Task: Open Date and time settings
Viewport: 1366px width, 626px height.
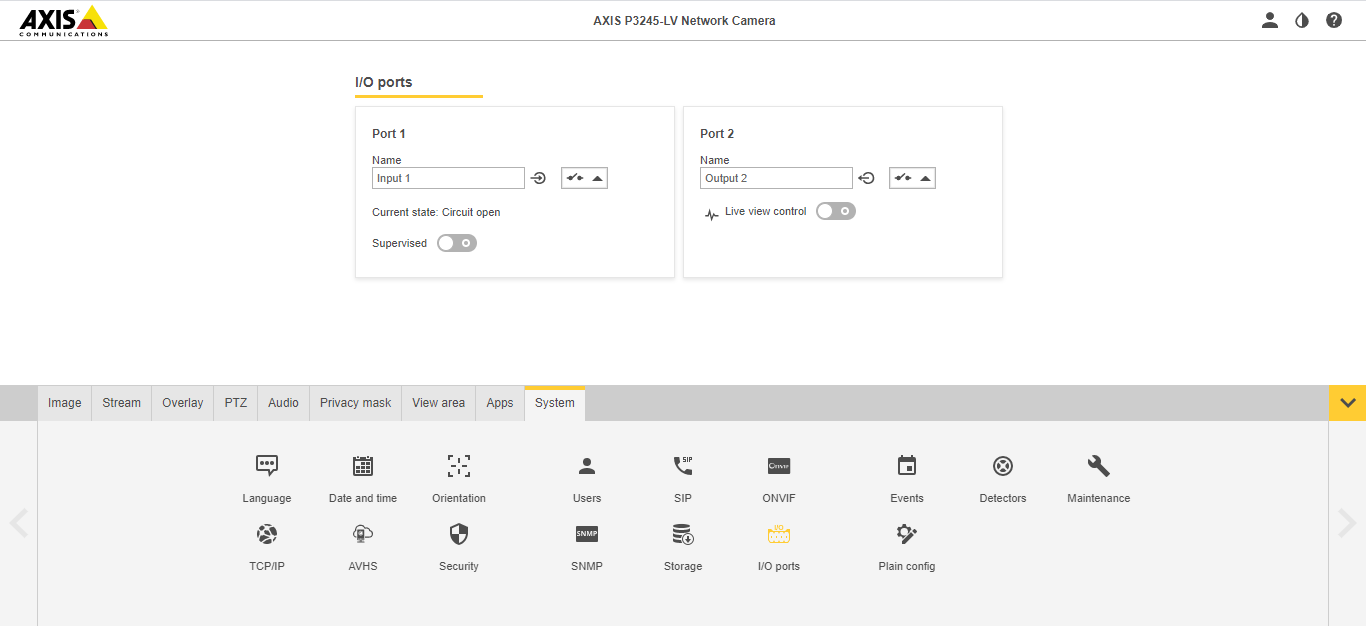Action: pos(363,465)
